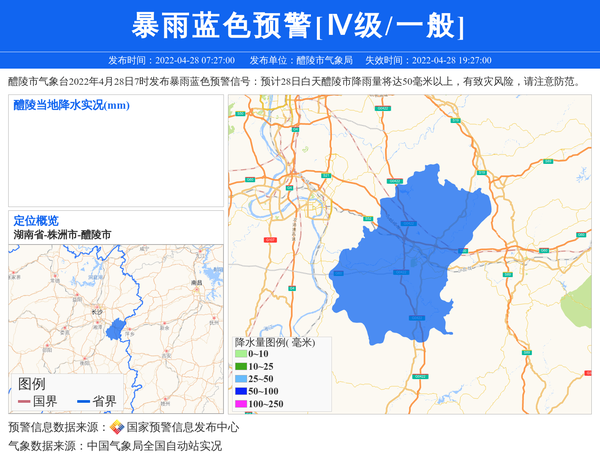Click the National Warning Center logo icon
The image size is (600, 471).
(117, 427)
